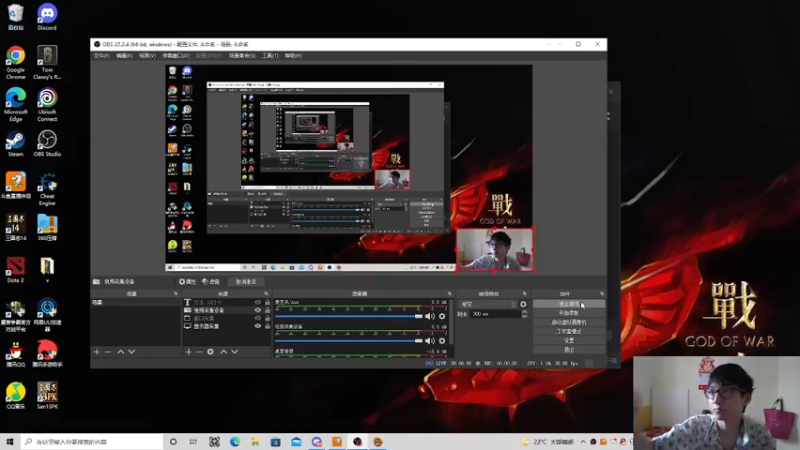Select the 显示器采集 source row
The height and width of the screenshot is (450, 800).
tap(227, 326)
